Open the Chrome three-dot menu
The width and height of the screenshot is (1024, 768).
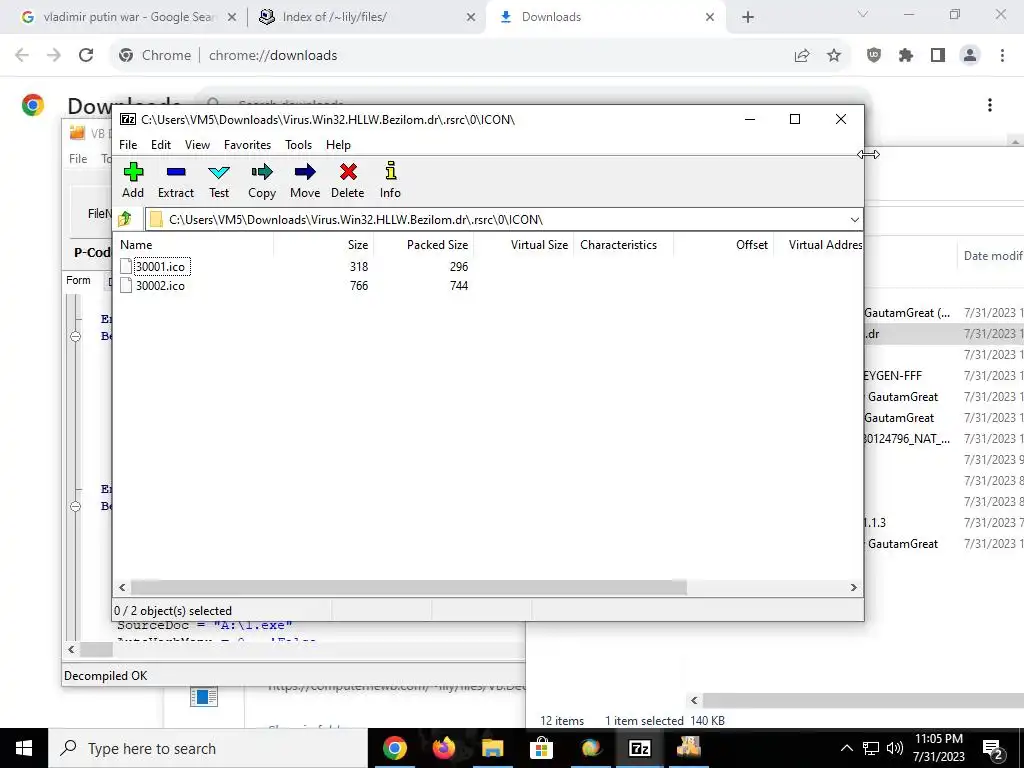tap(1002, 56)
